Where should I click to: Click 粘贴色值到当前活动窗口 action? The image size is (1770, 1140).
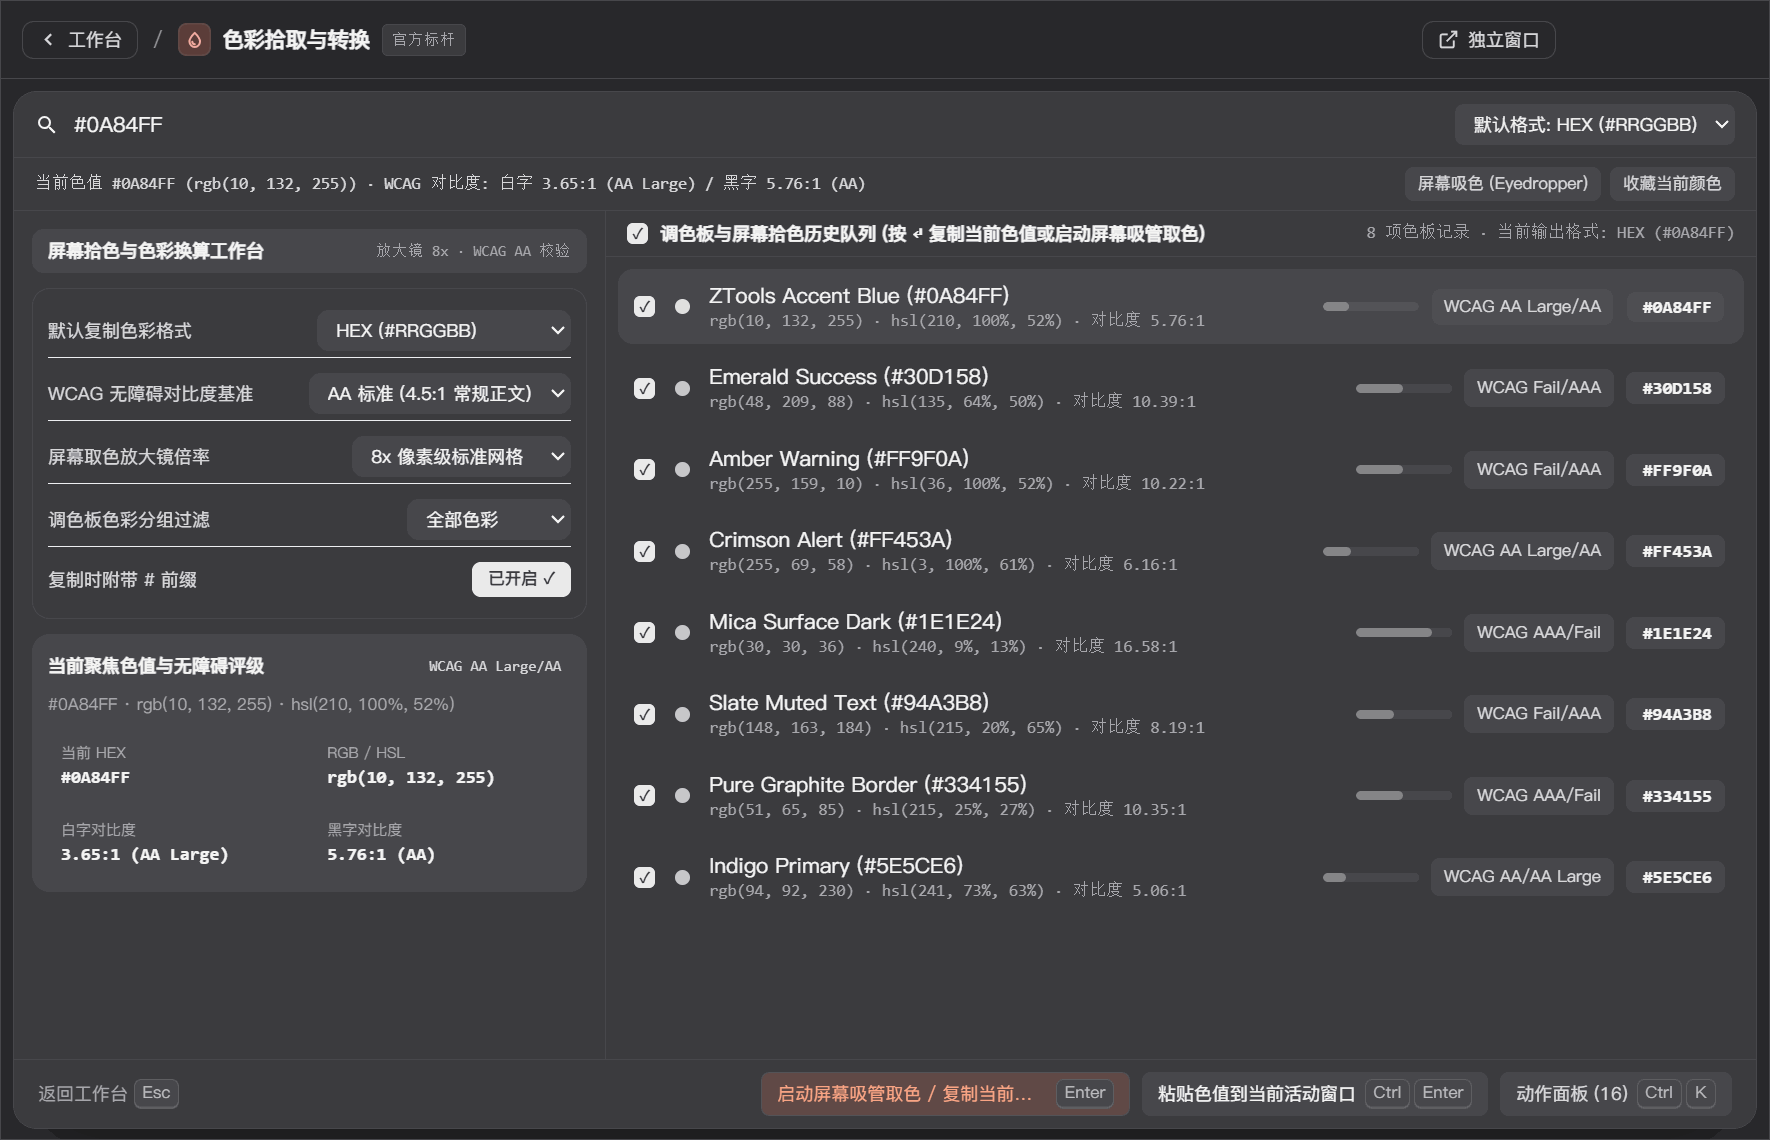(x=1314, y=1094)
